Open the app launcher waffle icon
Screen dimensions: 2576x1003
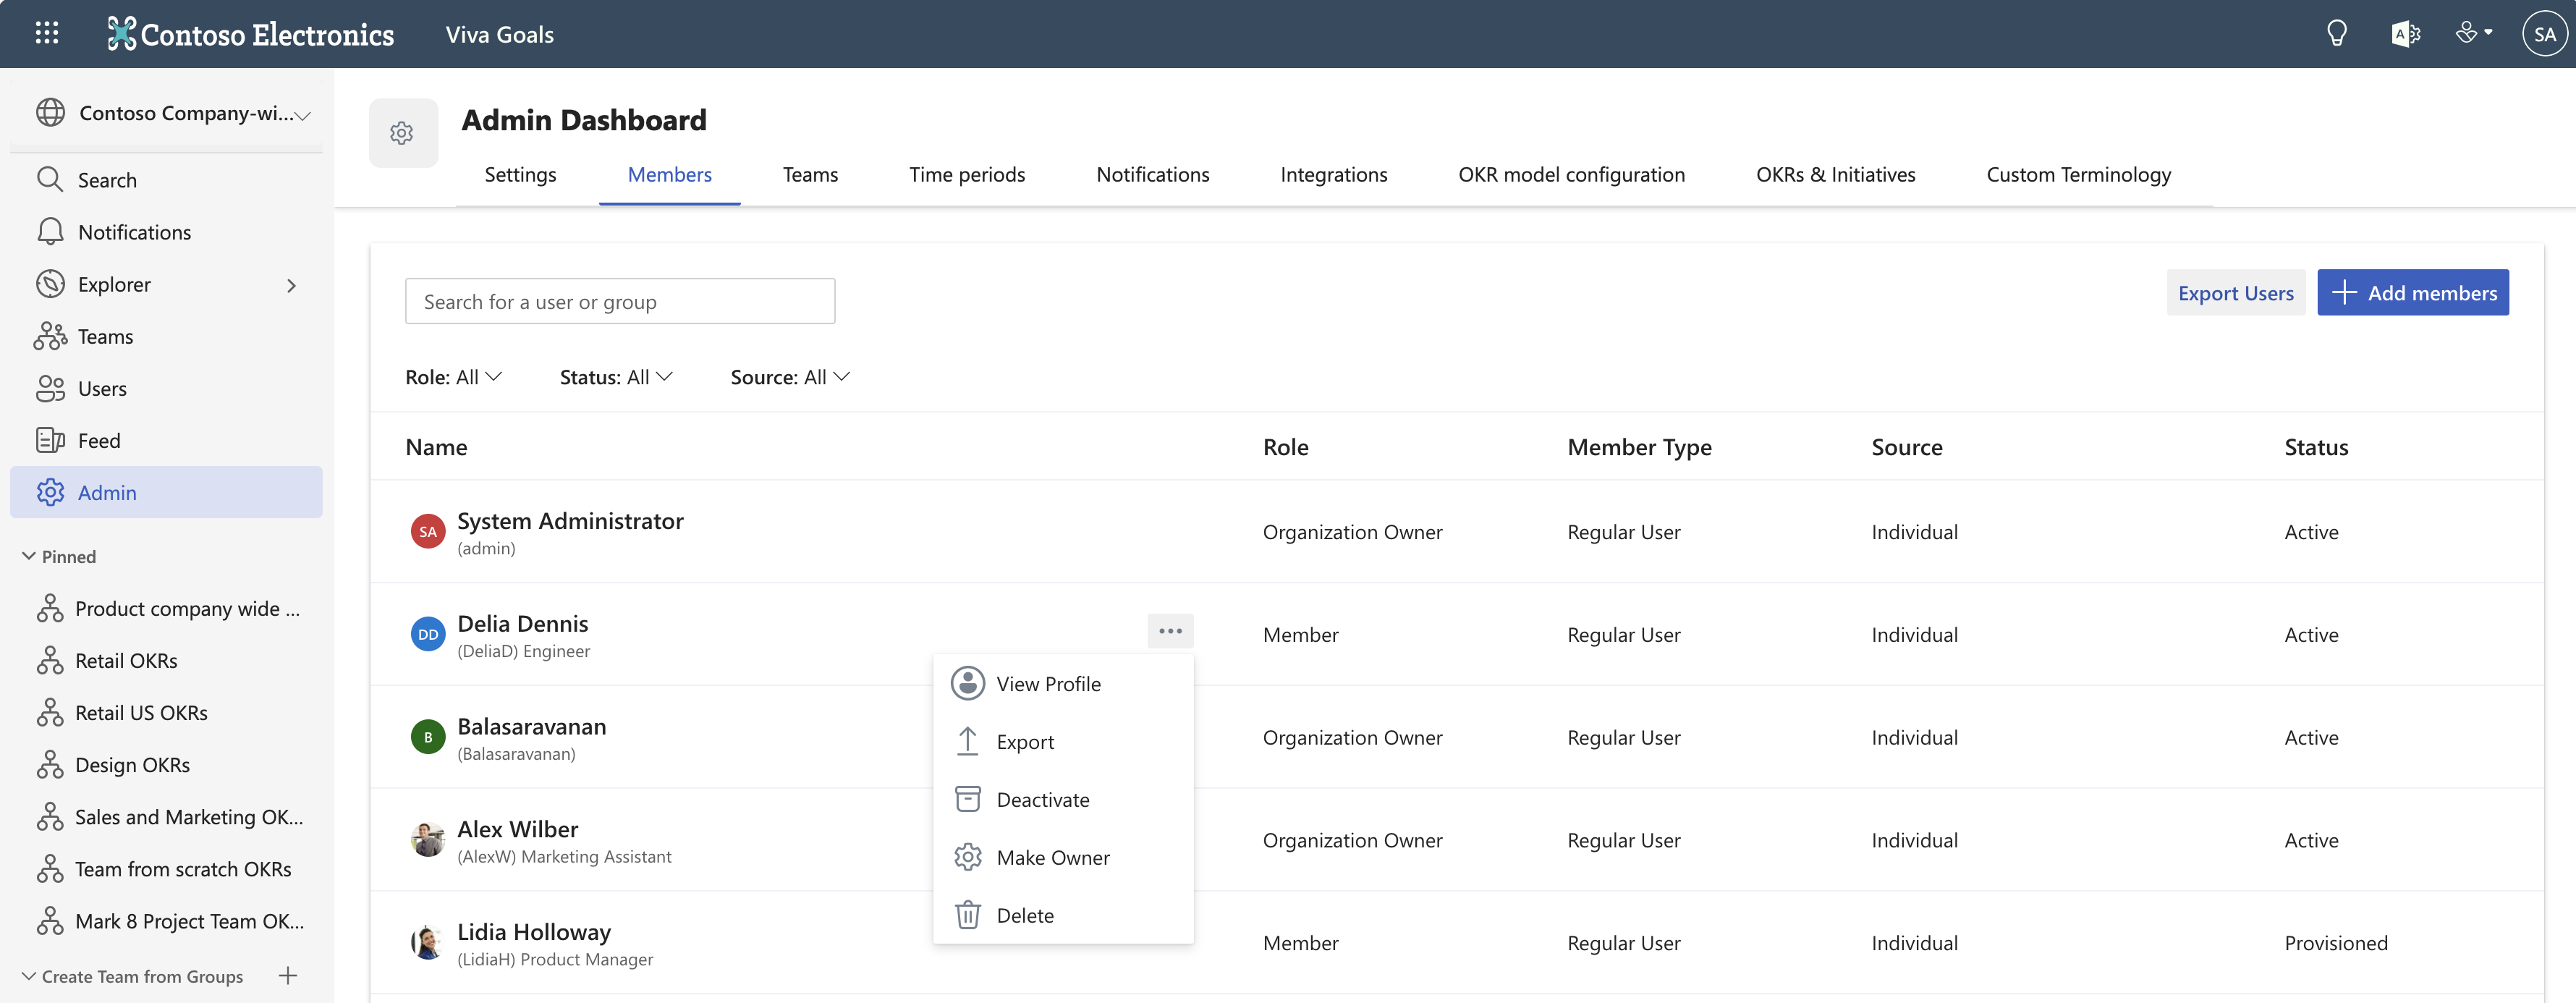point(46,33)
